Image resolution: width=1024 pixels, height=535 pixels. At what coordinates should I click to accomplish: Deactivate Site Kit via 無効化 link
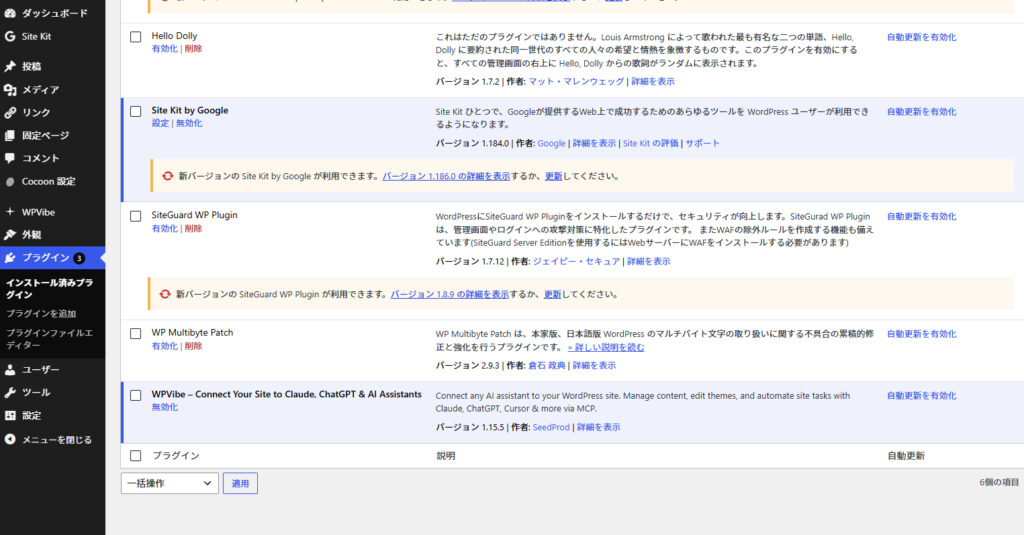[189, 123]
